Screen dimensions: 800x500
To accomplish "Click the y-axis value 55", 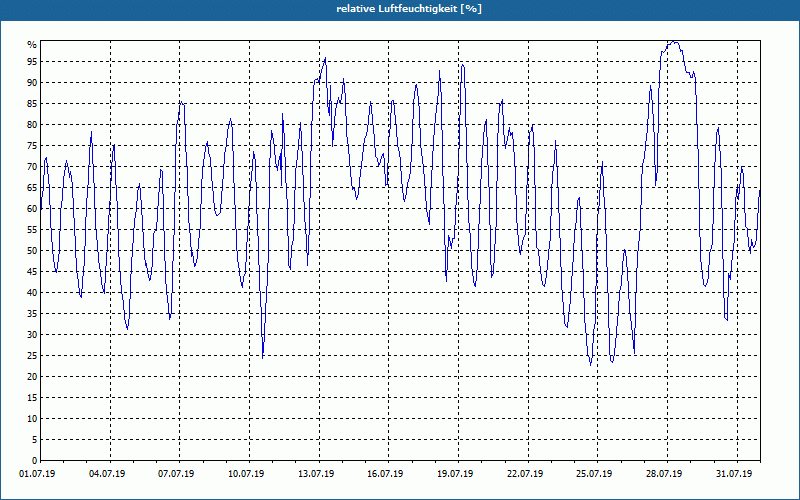I will [32, 230].
